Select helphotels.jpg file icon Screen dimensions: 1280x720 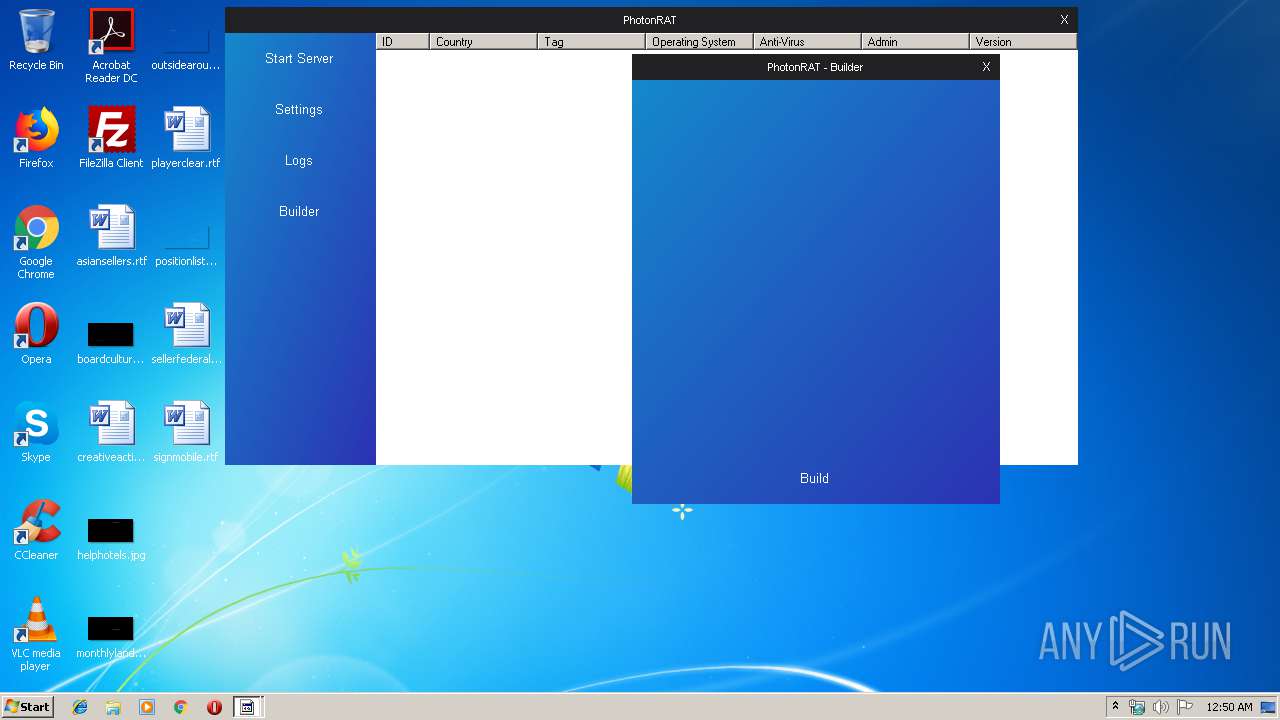[111, 538]
